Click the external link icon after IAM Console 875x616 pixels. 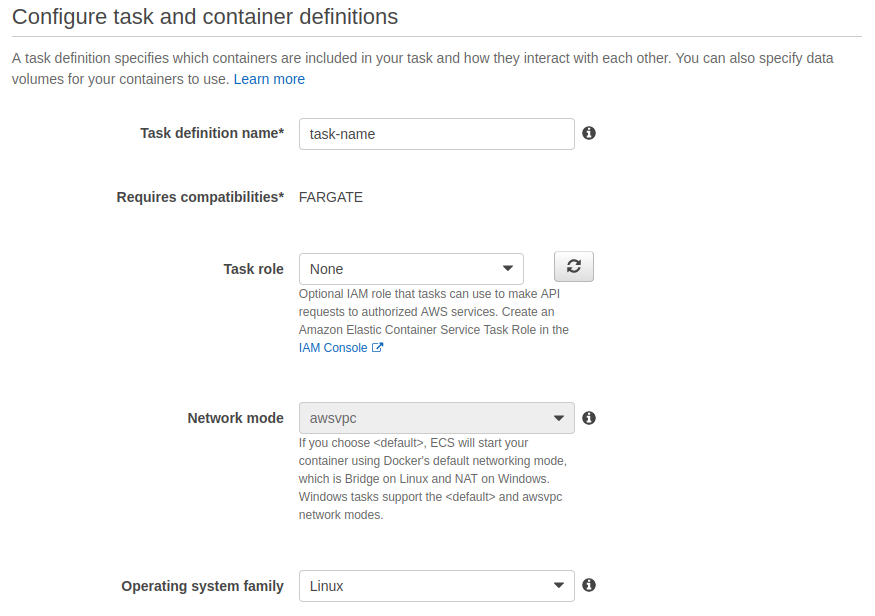(x=378, y=347)
